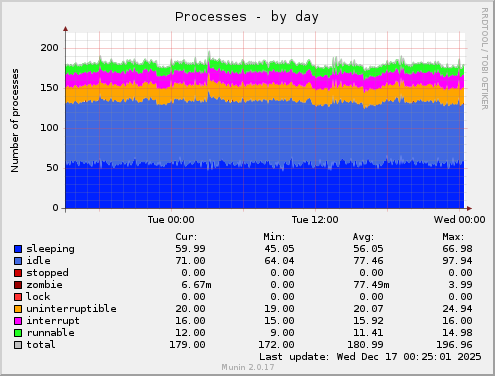
Task: Click the 'Cur:' column header
Action: coord(186,237)
